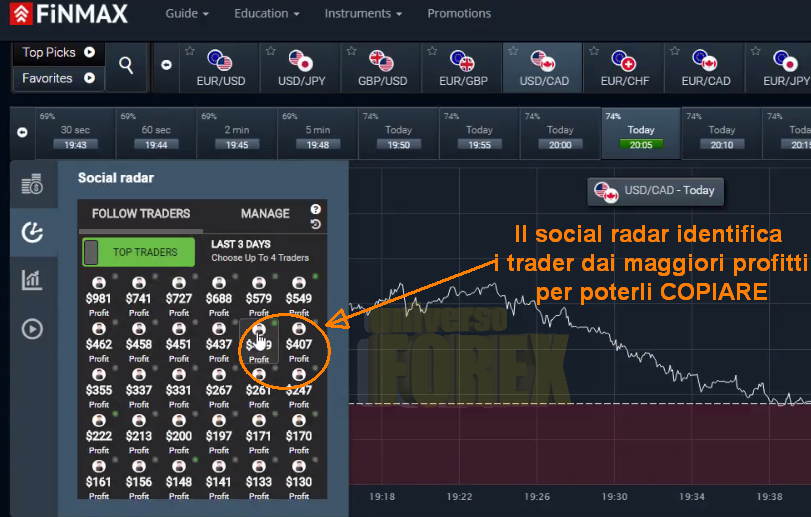
Task: Open the Guide menu
Action: (187, 13)
